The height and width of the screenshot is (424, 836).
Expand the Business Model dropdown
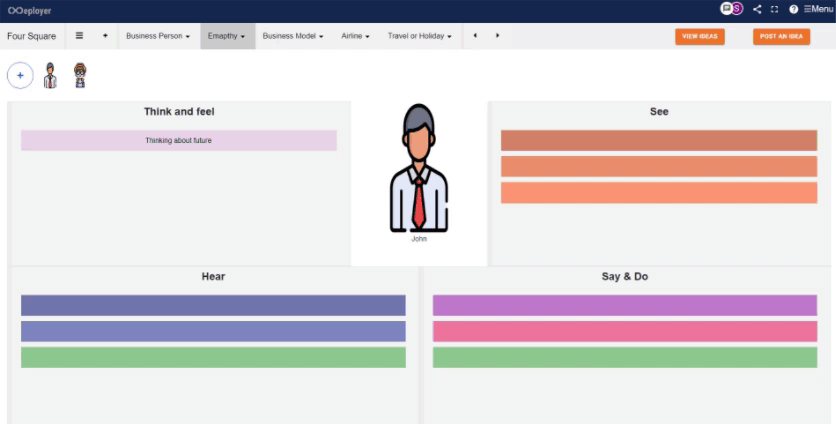tap(294, 36)
